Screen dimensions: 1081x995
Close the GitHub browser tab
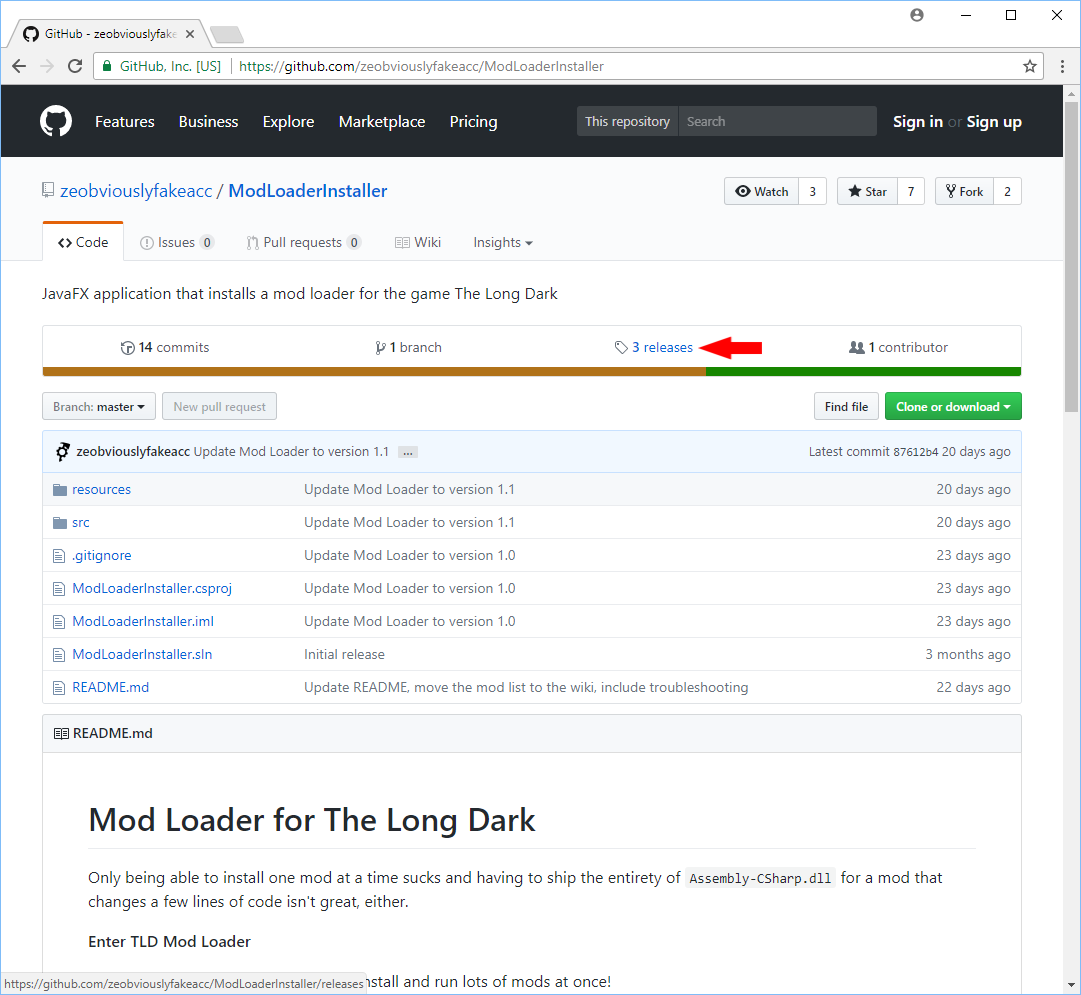coord(190,34)
